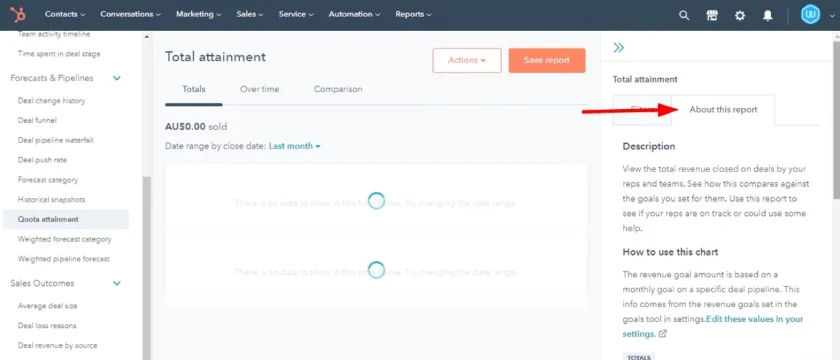
Task: Switch to the Over time tab
Action: coord(259,89)
